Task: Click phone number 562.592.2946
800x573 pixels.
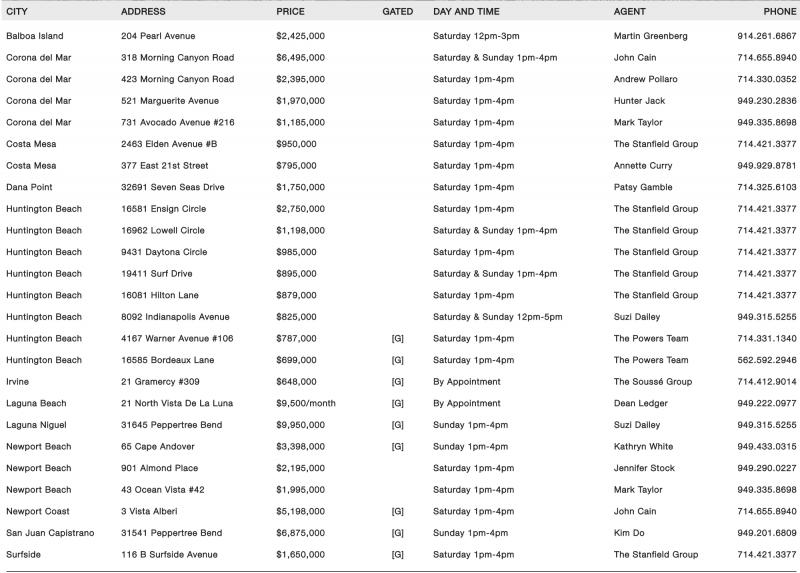Action: coord(766,360)
